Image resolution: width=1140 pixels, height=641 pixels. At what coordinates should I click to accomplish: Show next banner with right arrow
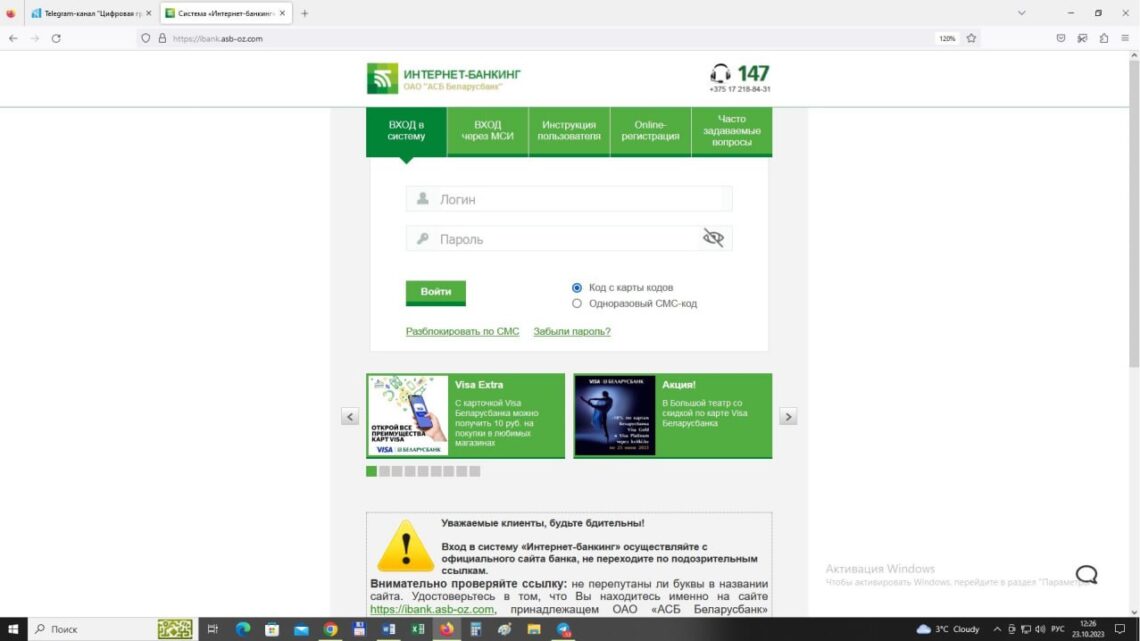788,416
